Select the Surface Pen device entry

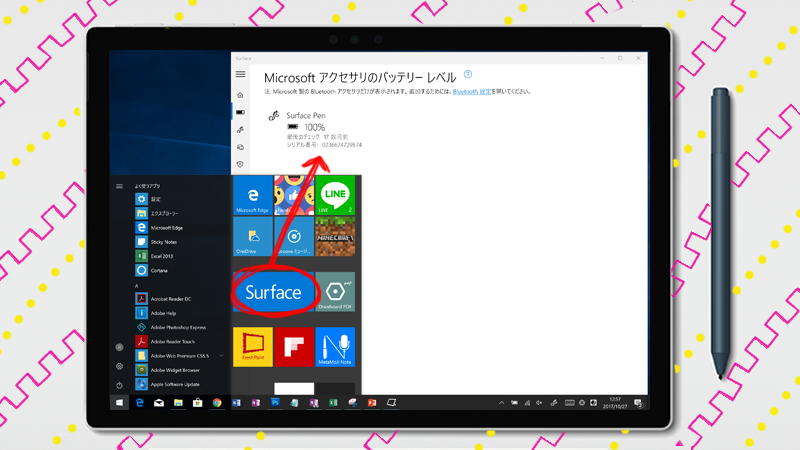(x=315, y=131)
